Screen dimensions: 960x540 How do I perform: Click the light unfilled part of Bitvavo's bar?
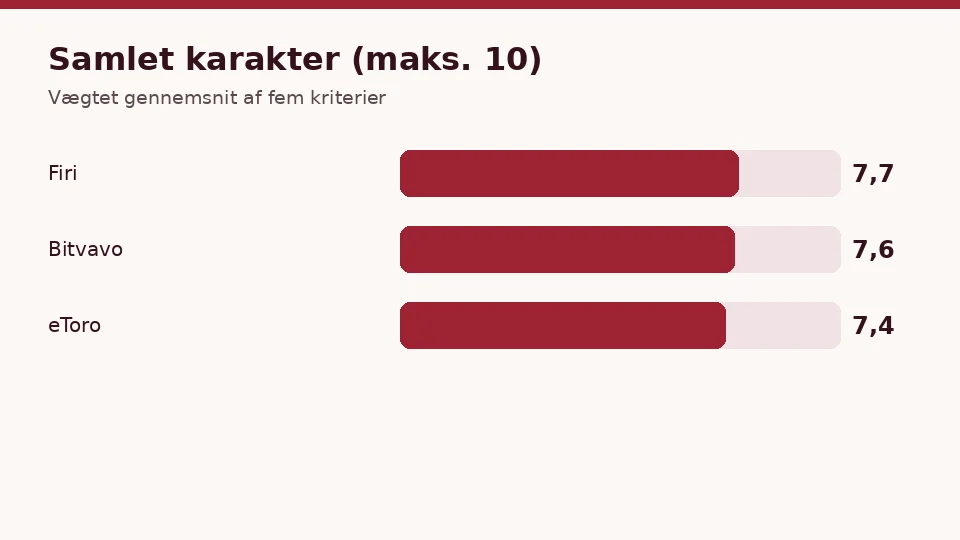tap(788, 249)
